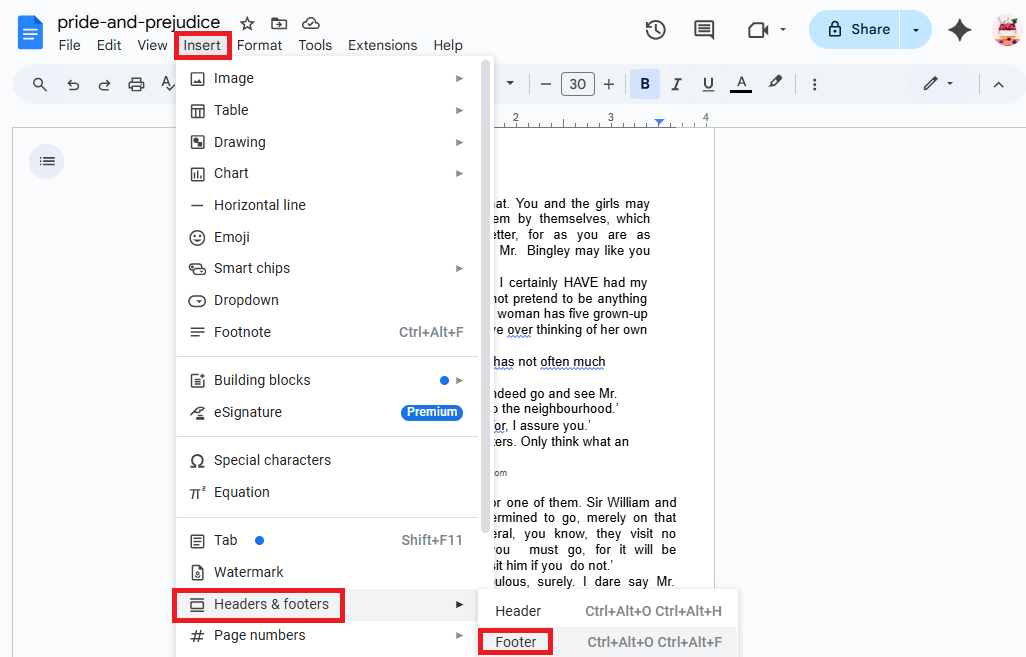Start a Meet video call
The height and width of the screenshot is (657, 1026).
click(x=760, y=30)
